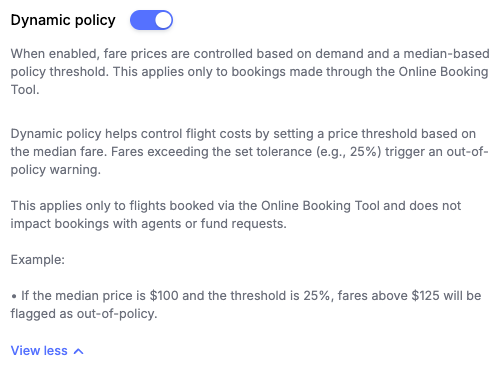Click the '$100' amount in the example
This screenshot has height=370, width=497.
[164, 296]
